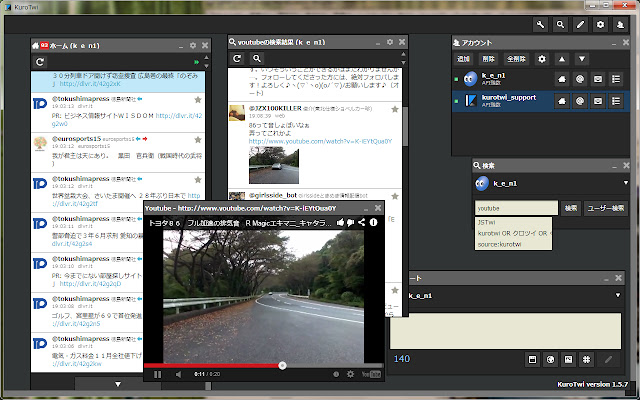Click the magnifier search icon in top toolbar

561,24
